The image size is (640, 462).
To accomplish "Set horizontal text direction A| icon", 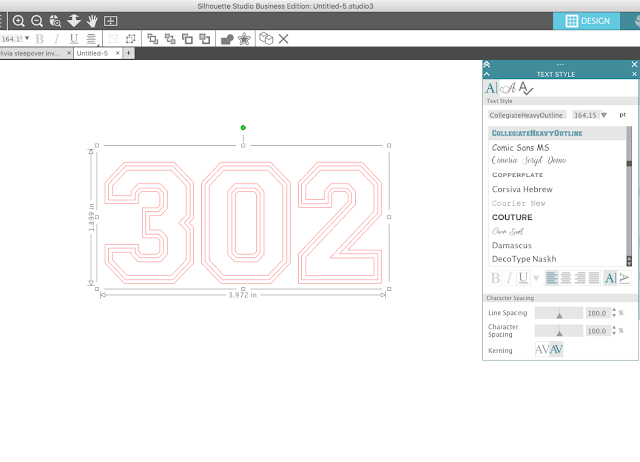I will tap(610, 278).
